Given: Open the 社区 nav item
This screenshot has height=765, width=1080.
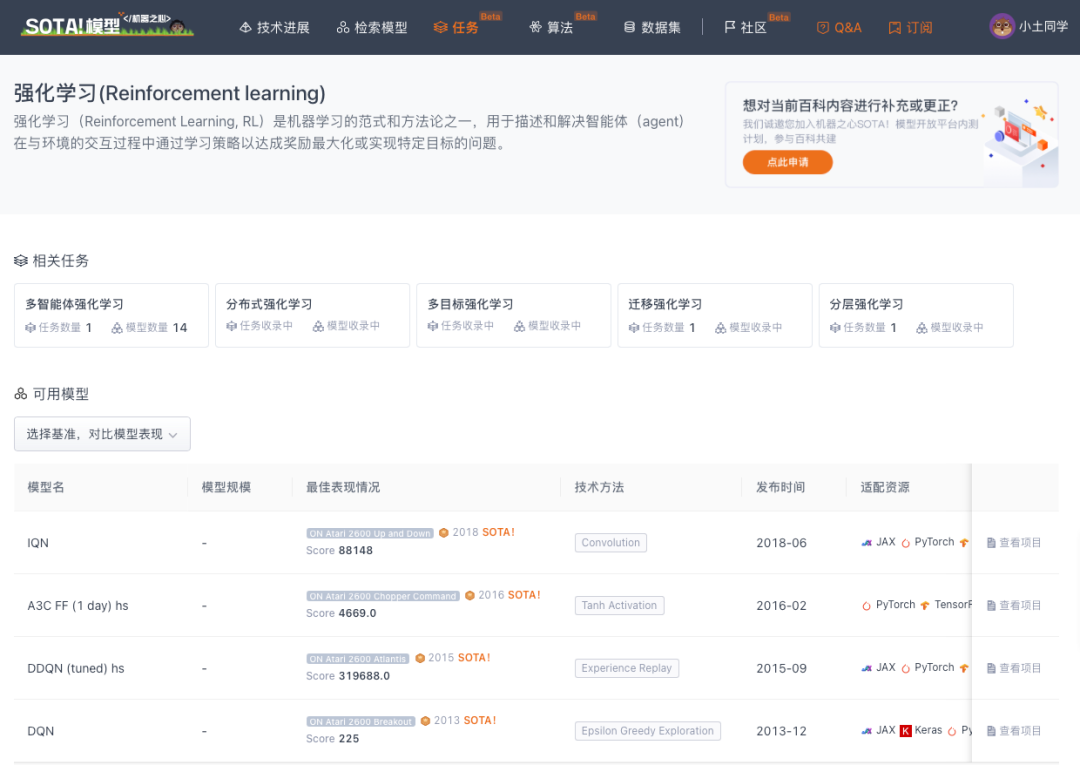Looking at the screenshot, I should [745, 28].
